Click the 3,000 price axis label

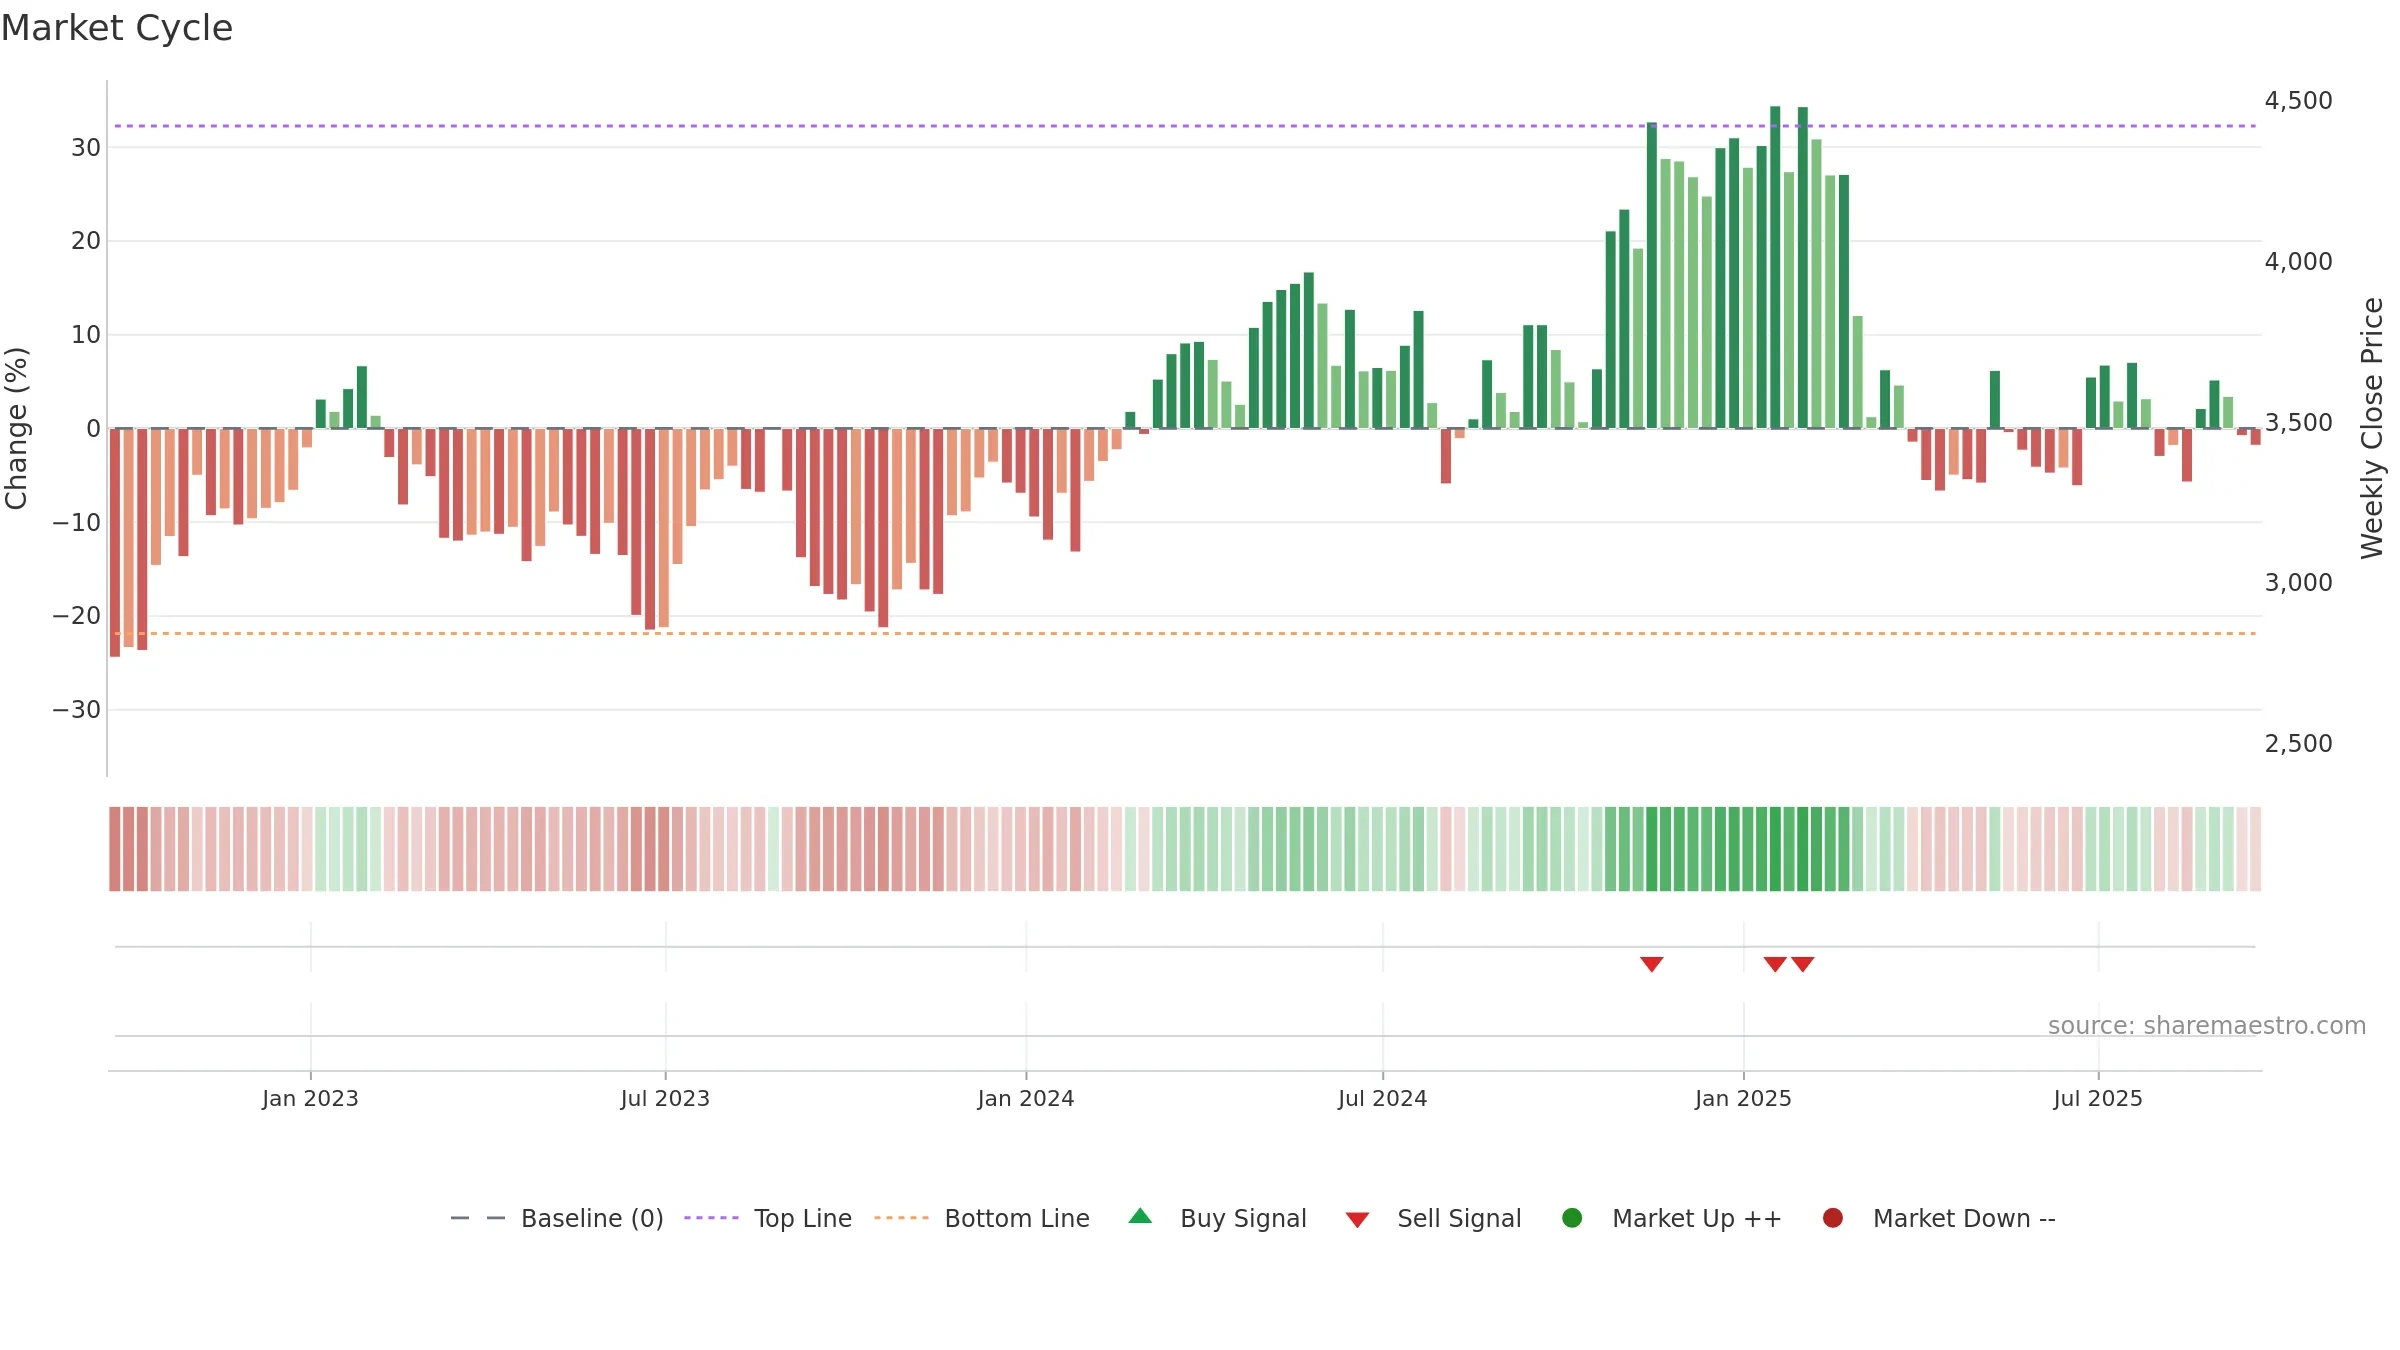[2298, 582]
